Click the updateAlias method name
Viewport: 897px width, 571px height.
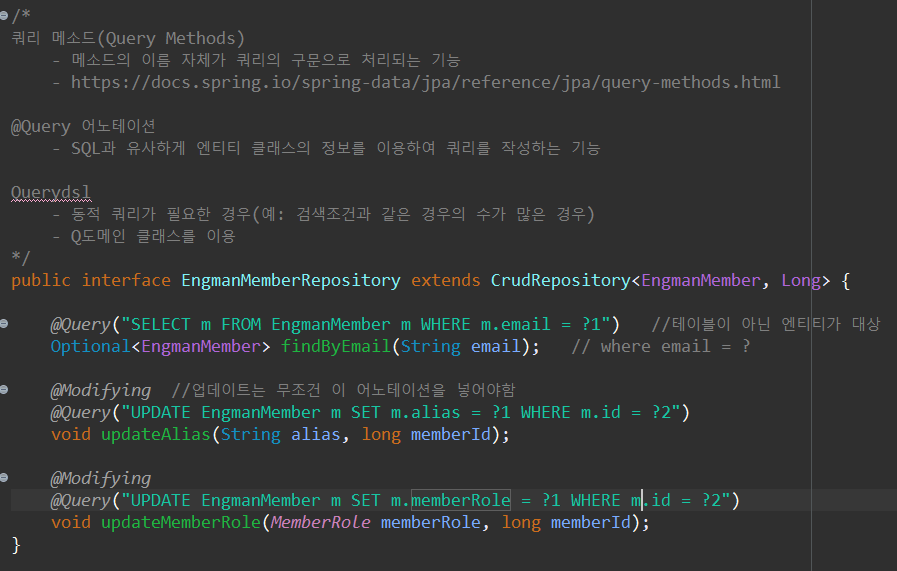[x=156, y=434]
